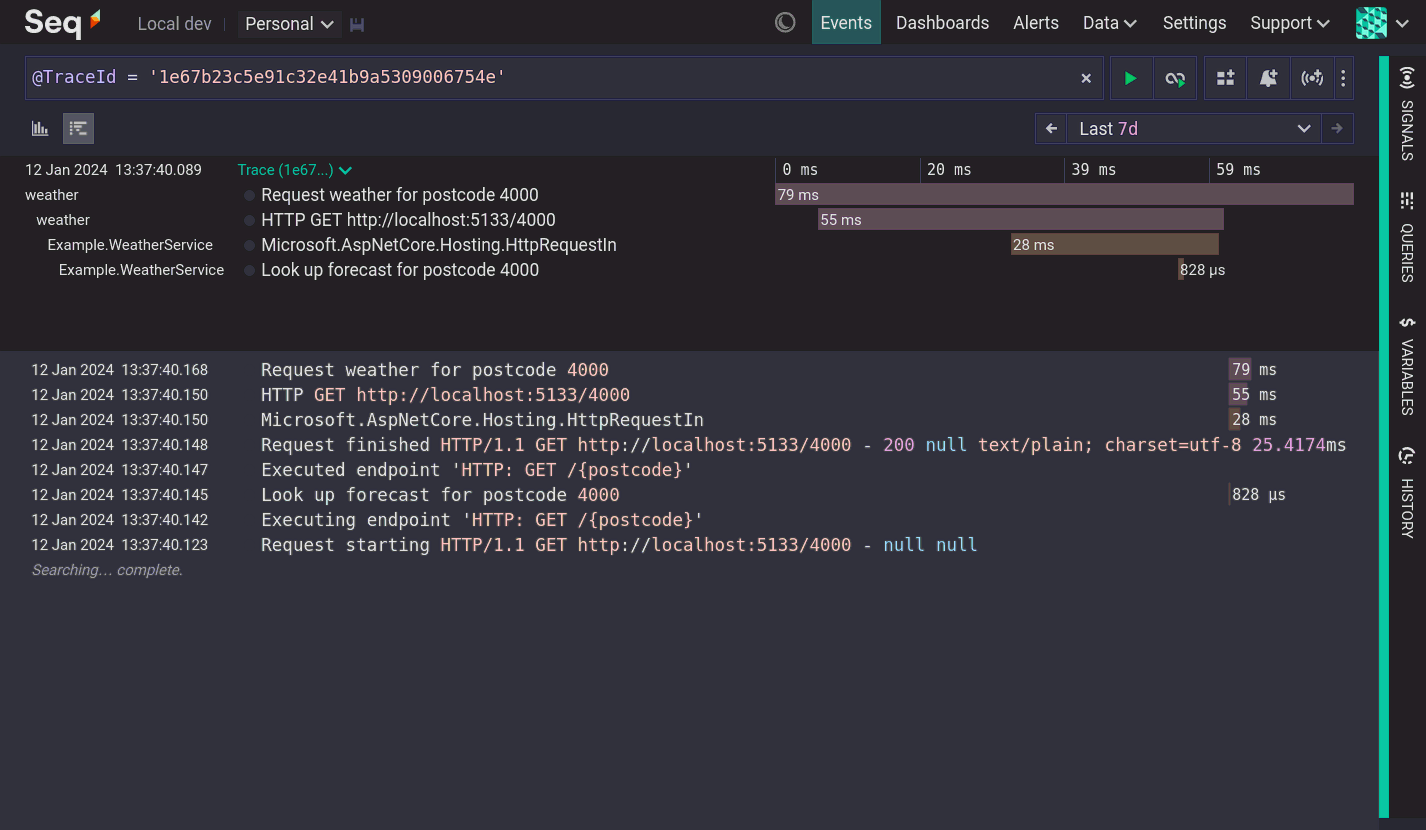Create an alert with the bell-plus icon

coord(1268,78)
